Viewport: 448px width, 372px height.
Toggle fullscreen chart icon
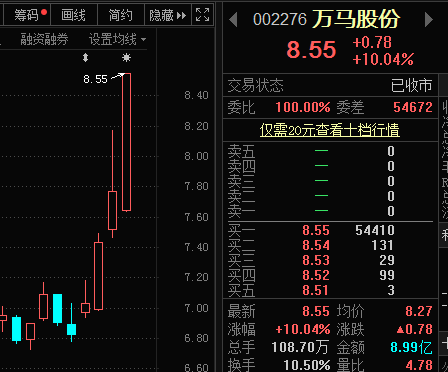tap(202, 15)
